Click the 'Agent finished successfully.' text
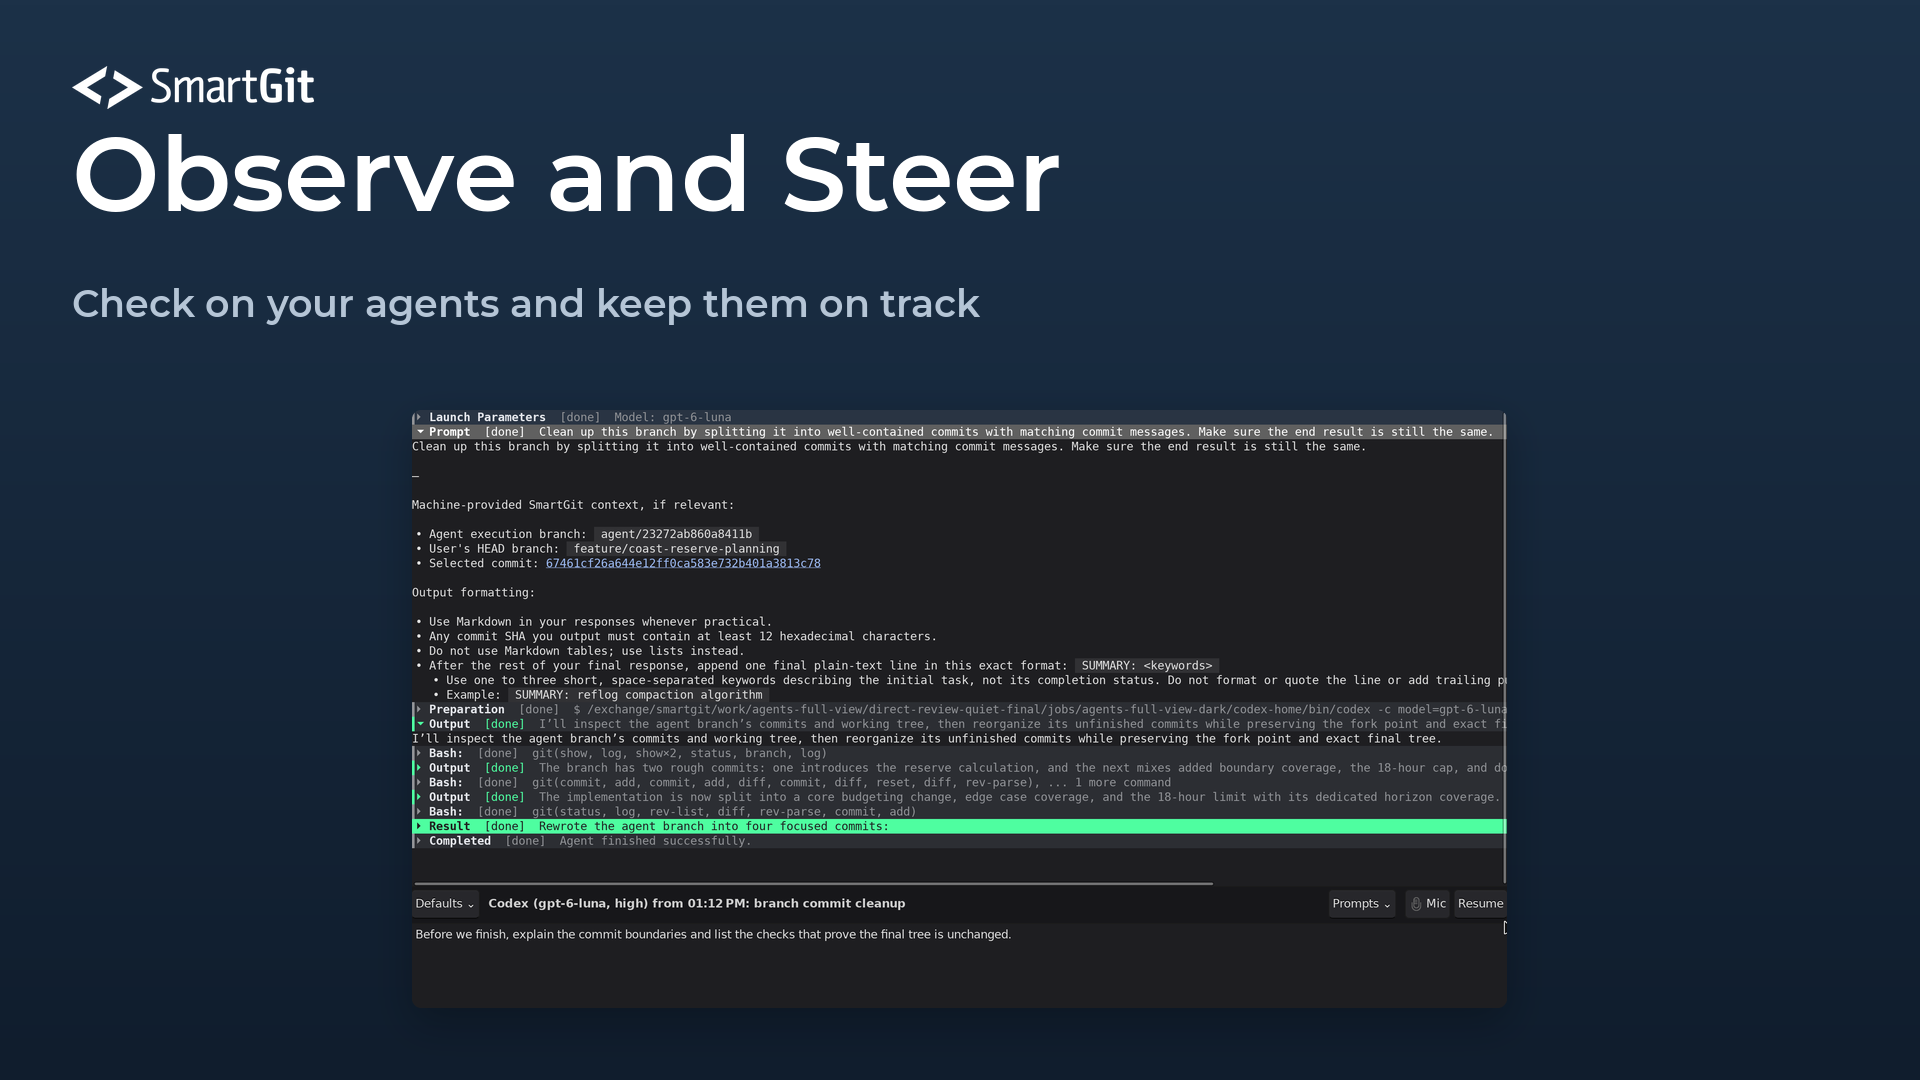The width and height of the screenshot is (1920, 1080). pos(655,841)
